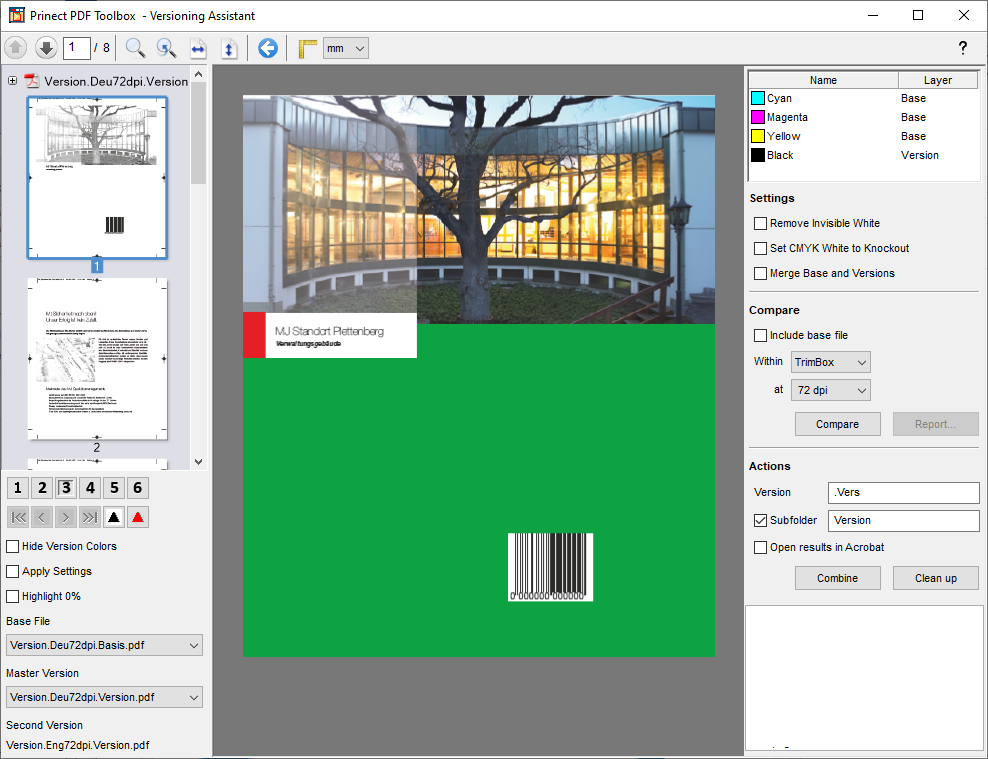The height and width of the screenshot is (759, 988).
Task: Click the previous zoom view icon
Action: click(166, 48)
